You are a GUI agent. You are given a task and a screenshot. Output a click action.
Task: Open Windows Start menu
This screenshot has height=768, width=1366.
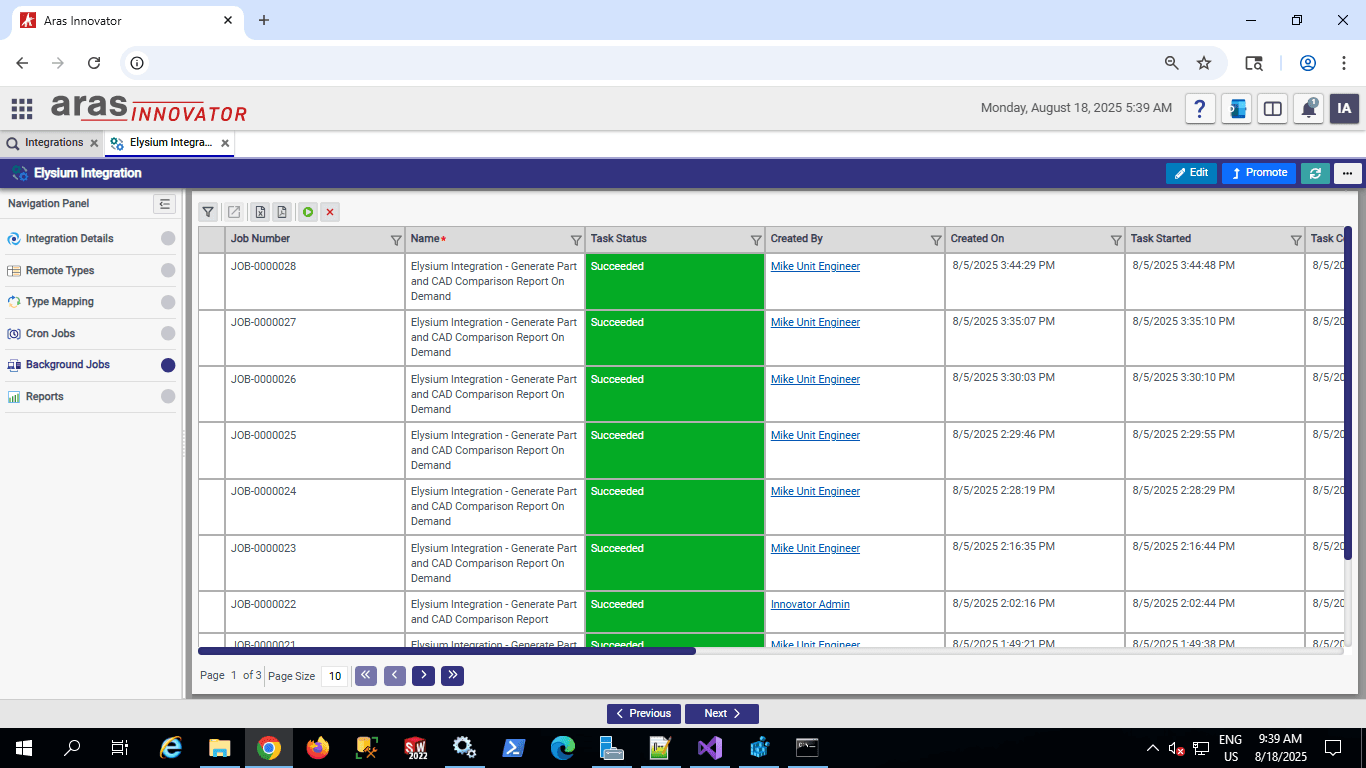pyautogui.click(x=24, y=748)
